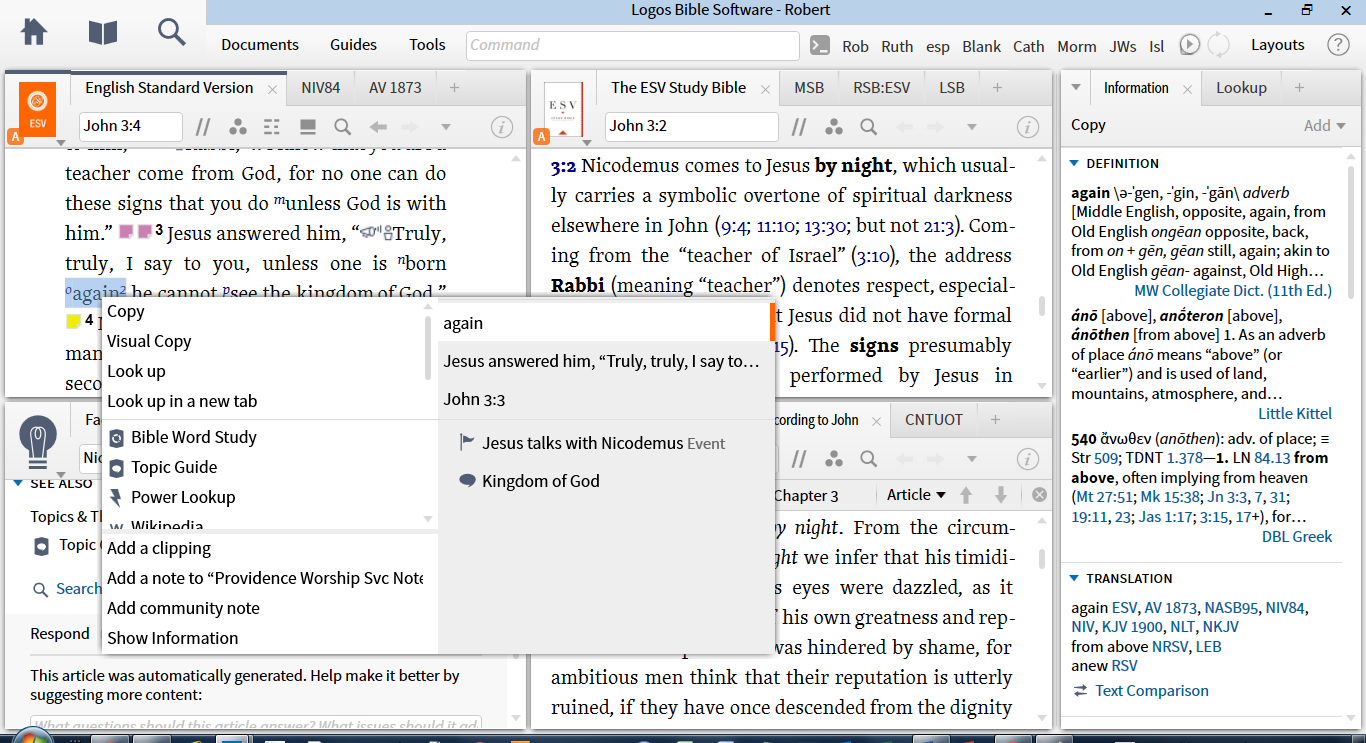Click the John 3:2 reference box

[692, 127]
